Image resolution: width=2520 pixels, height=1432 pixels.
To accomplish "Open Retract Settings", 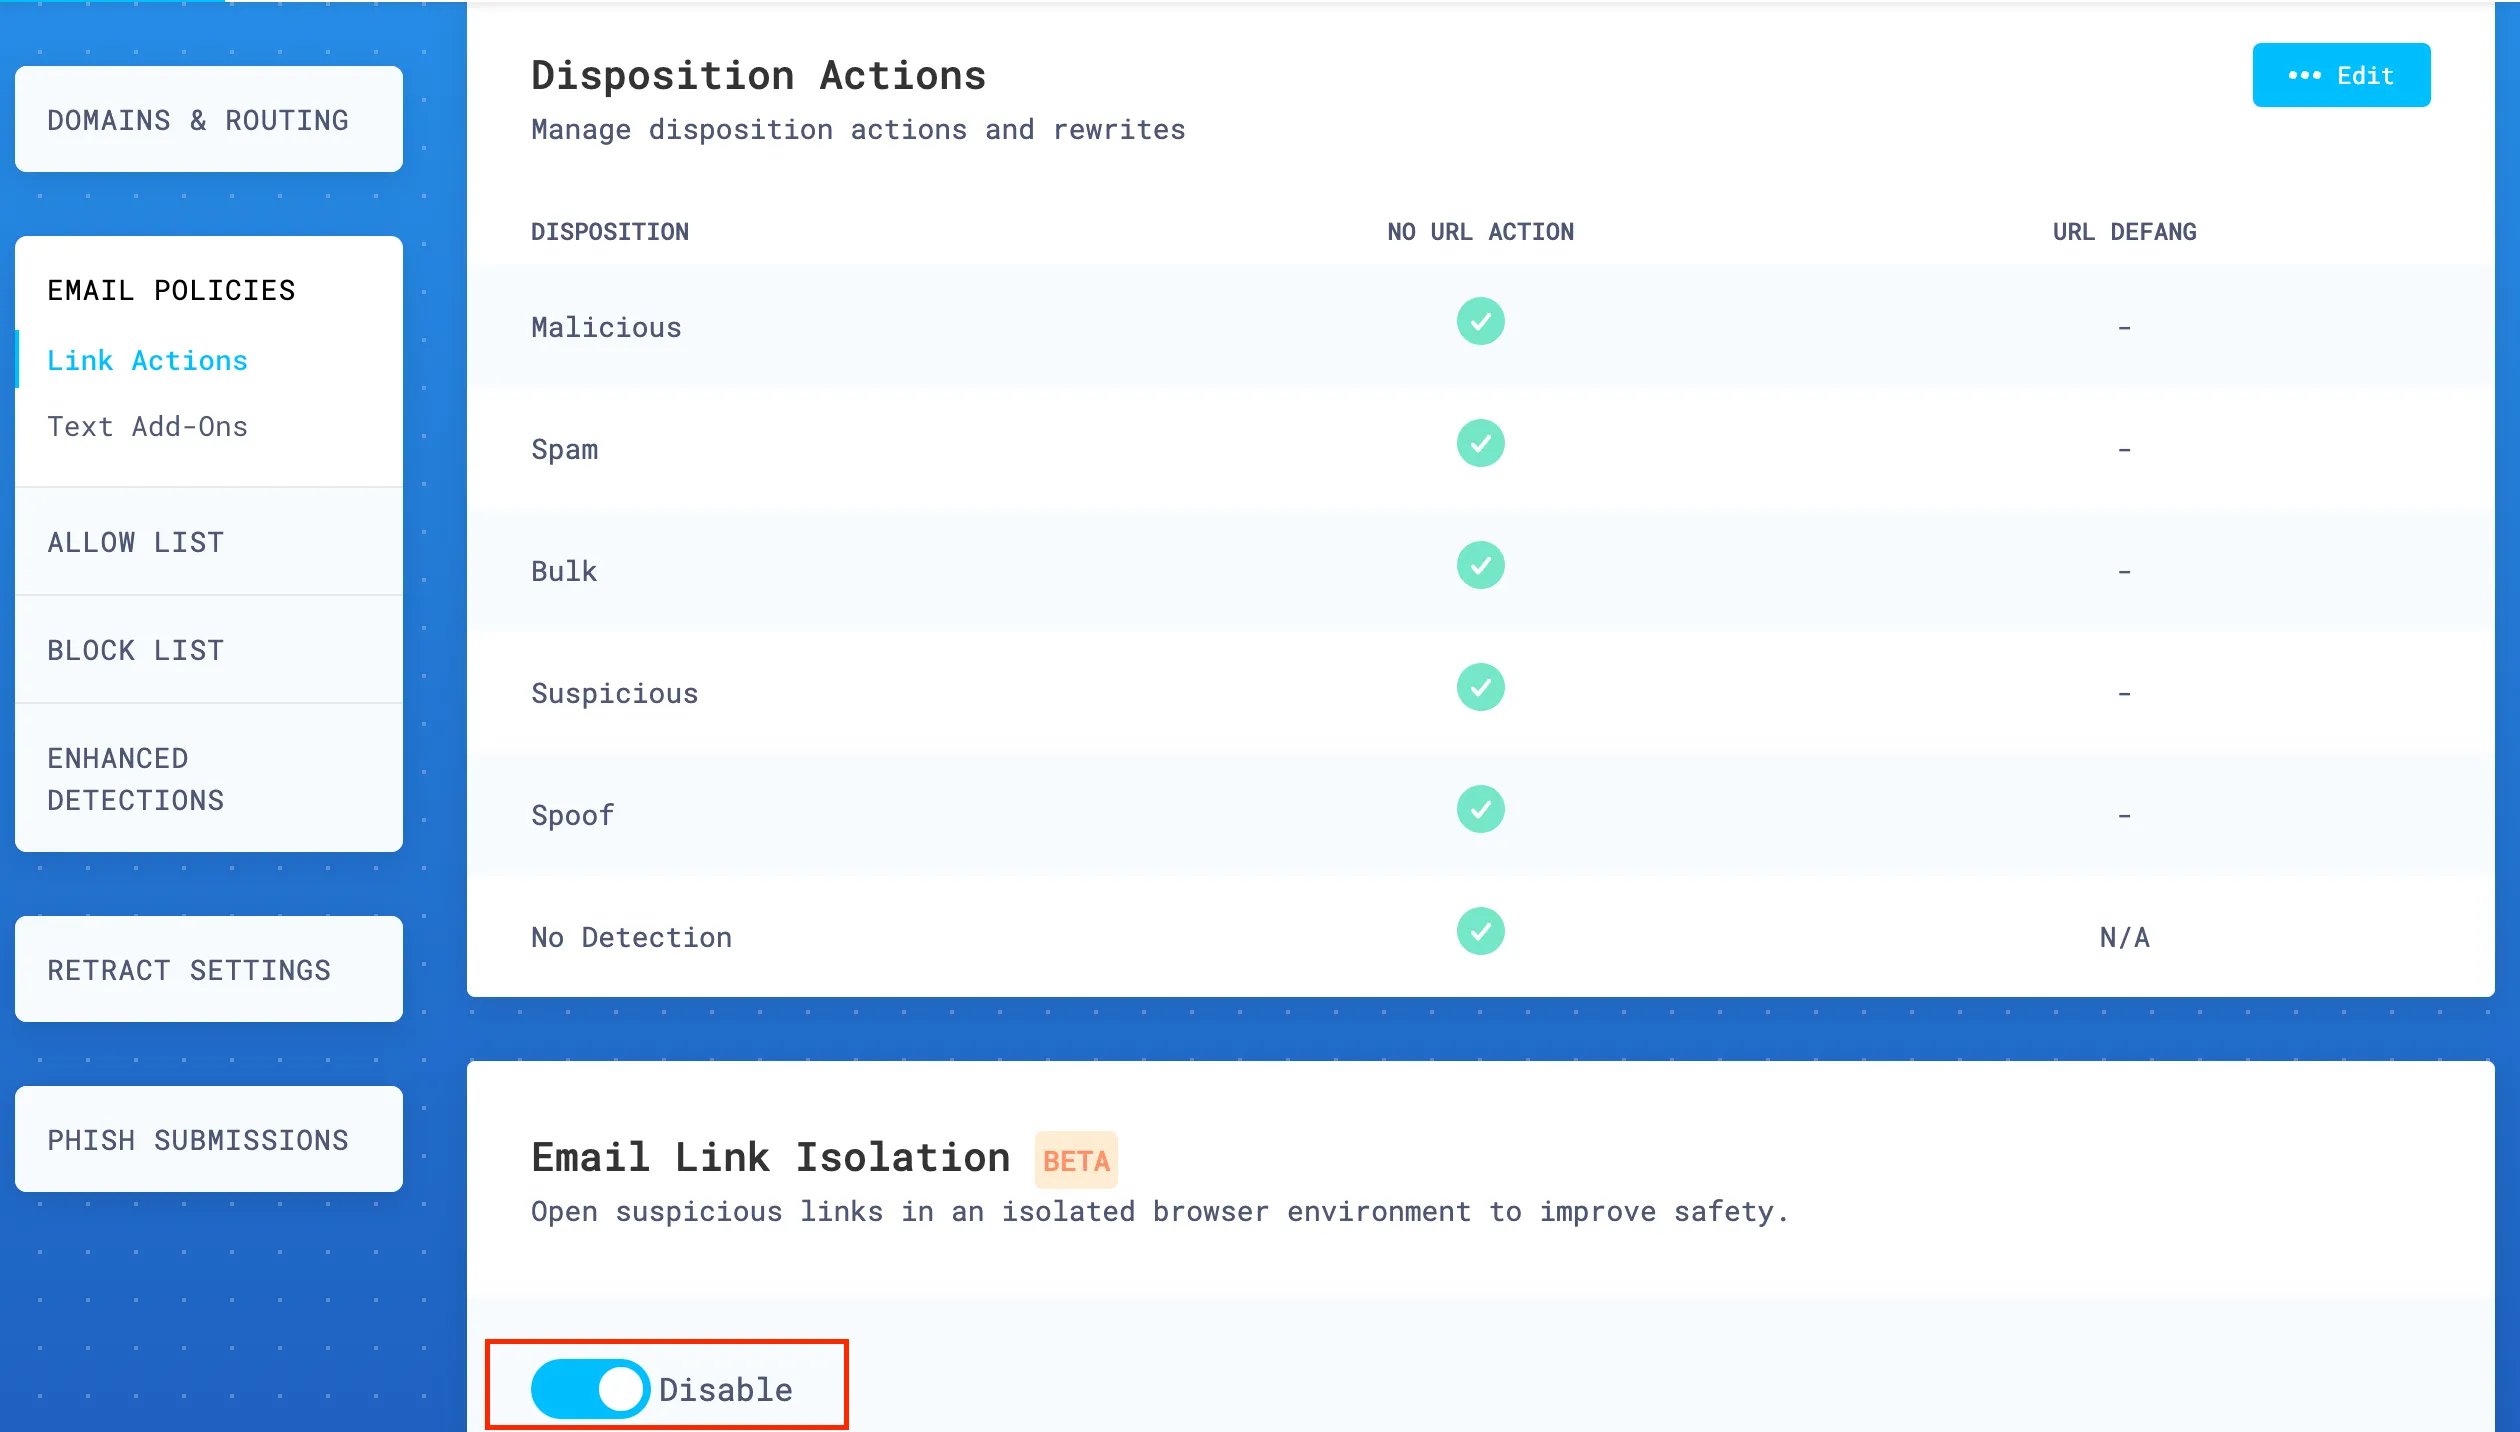I will [x=189, y=969].
